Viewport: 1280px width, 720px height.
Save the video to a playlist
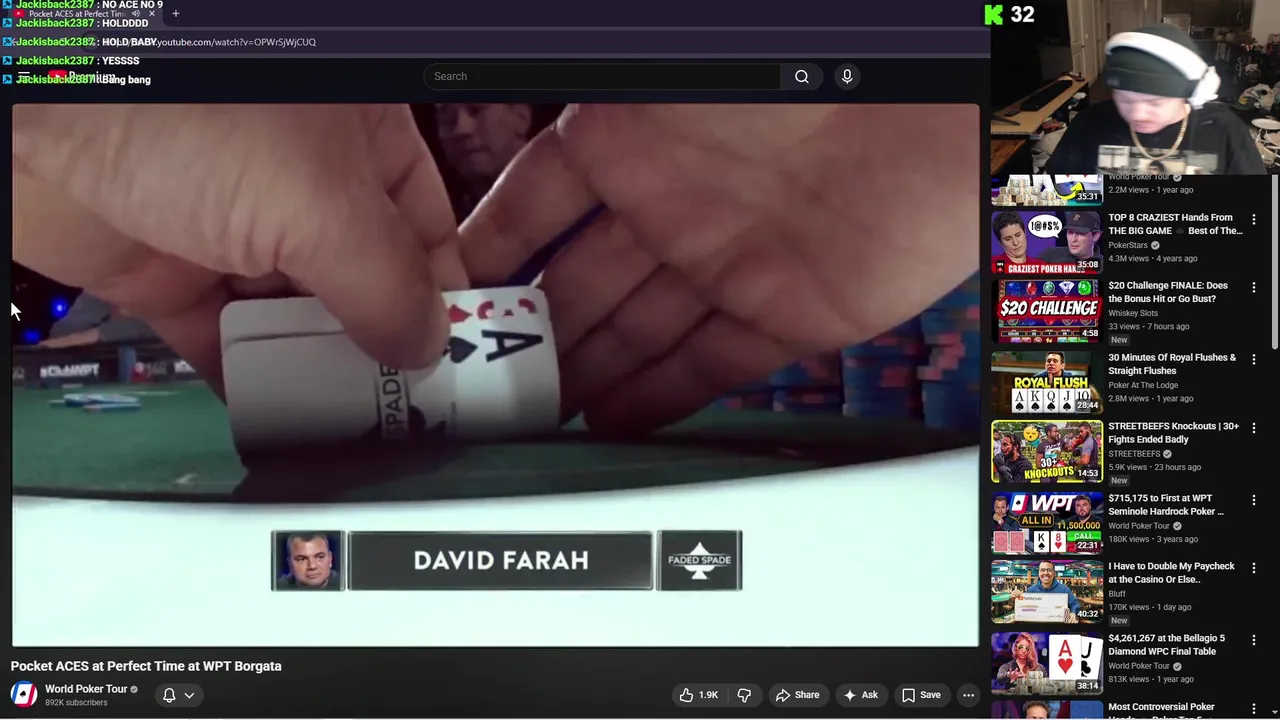coord(921,695)
